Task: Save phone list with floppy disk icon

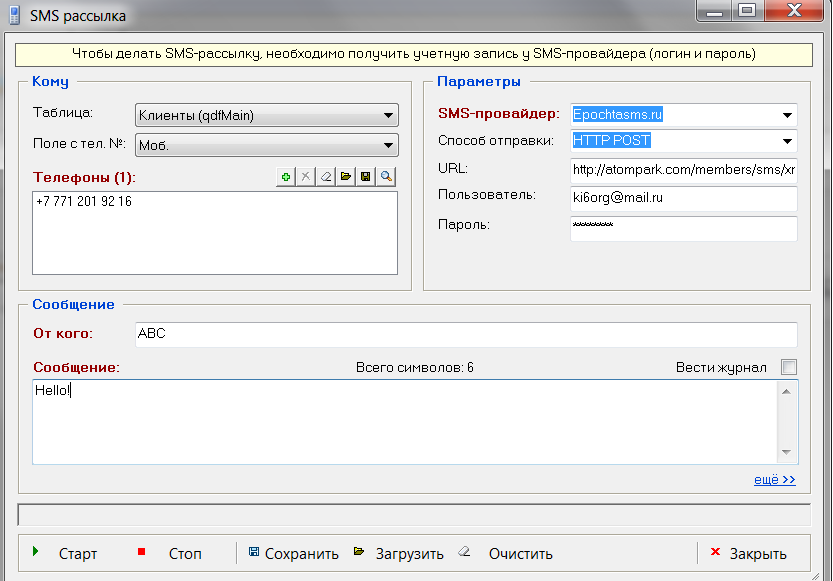Action: 366,177
